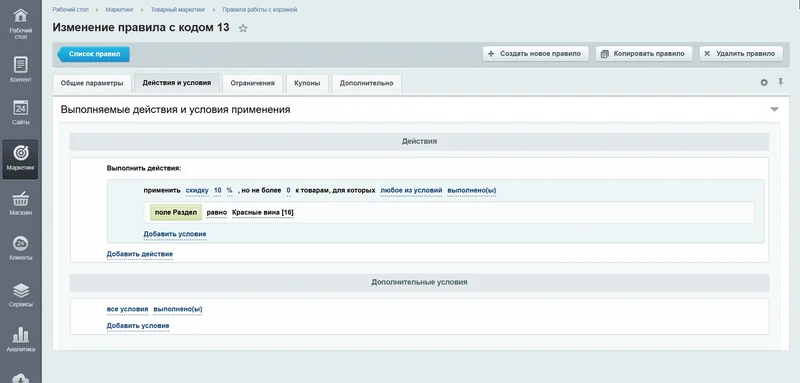Viewport: 800px width, 383px height.
Task: Open the cloud download sidebar icon
Action: tap(20, 377)
